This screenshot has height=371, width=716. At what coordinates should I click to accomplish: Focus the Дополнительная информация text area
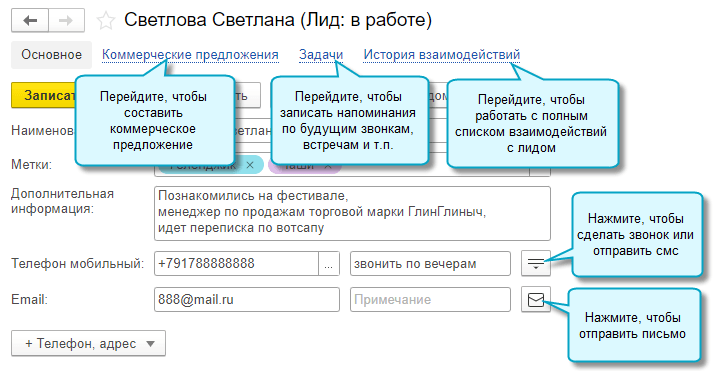click(352, 213)
